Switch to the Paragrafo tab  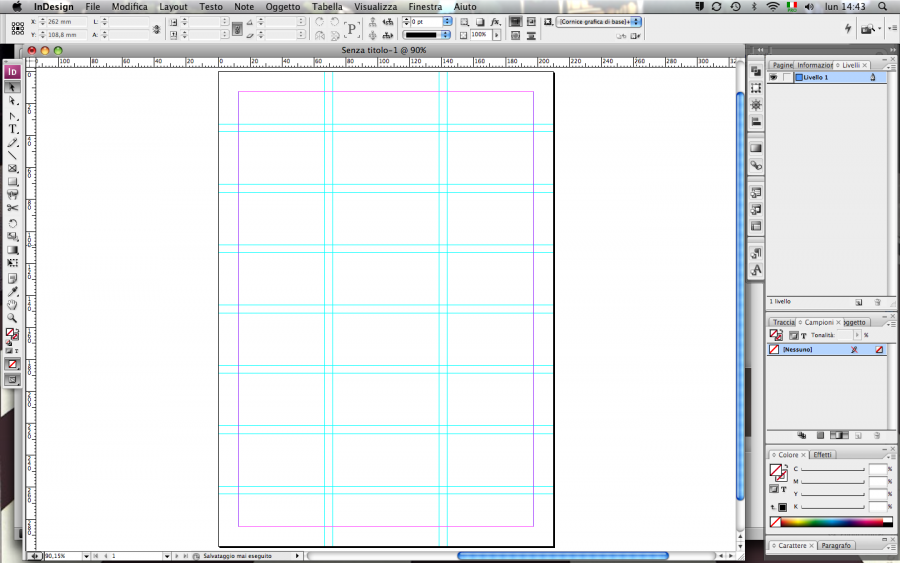tap(836, 546)
